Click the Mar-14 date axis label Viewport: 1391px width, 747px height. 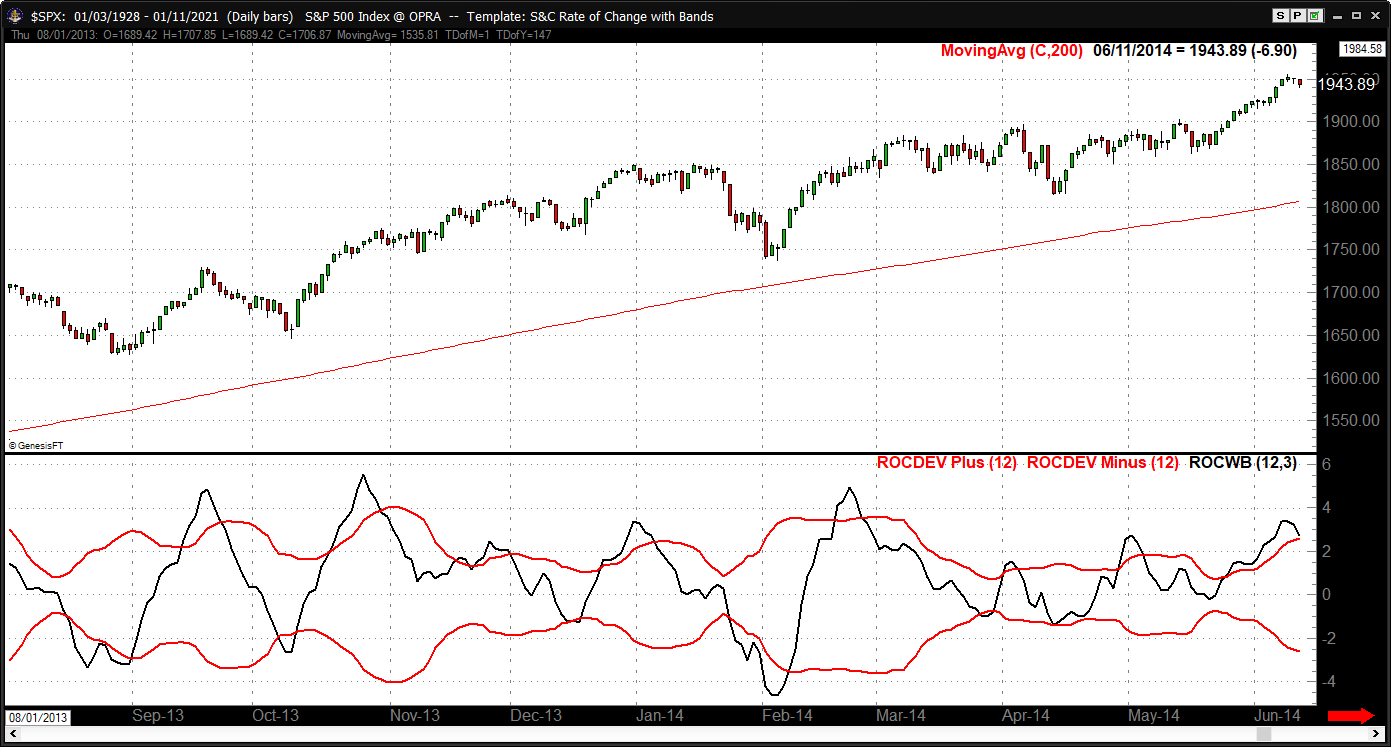point(901,716)
